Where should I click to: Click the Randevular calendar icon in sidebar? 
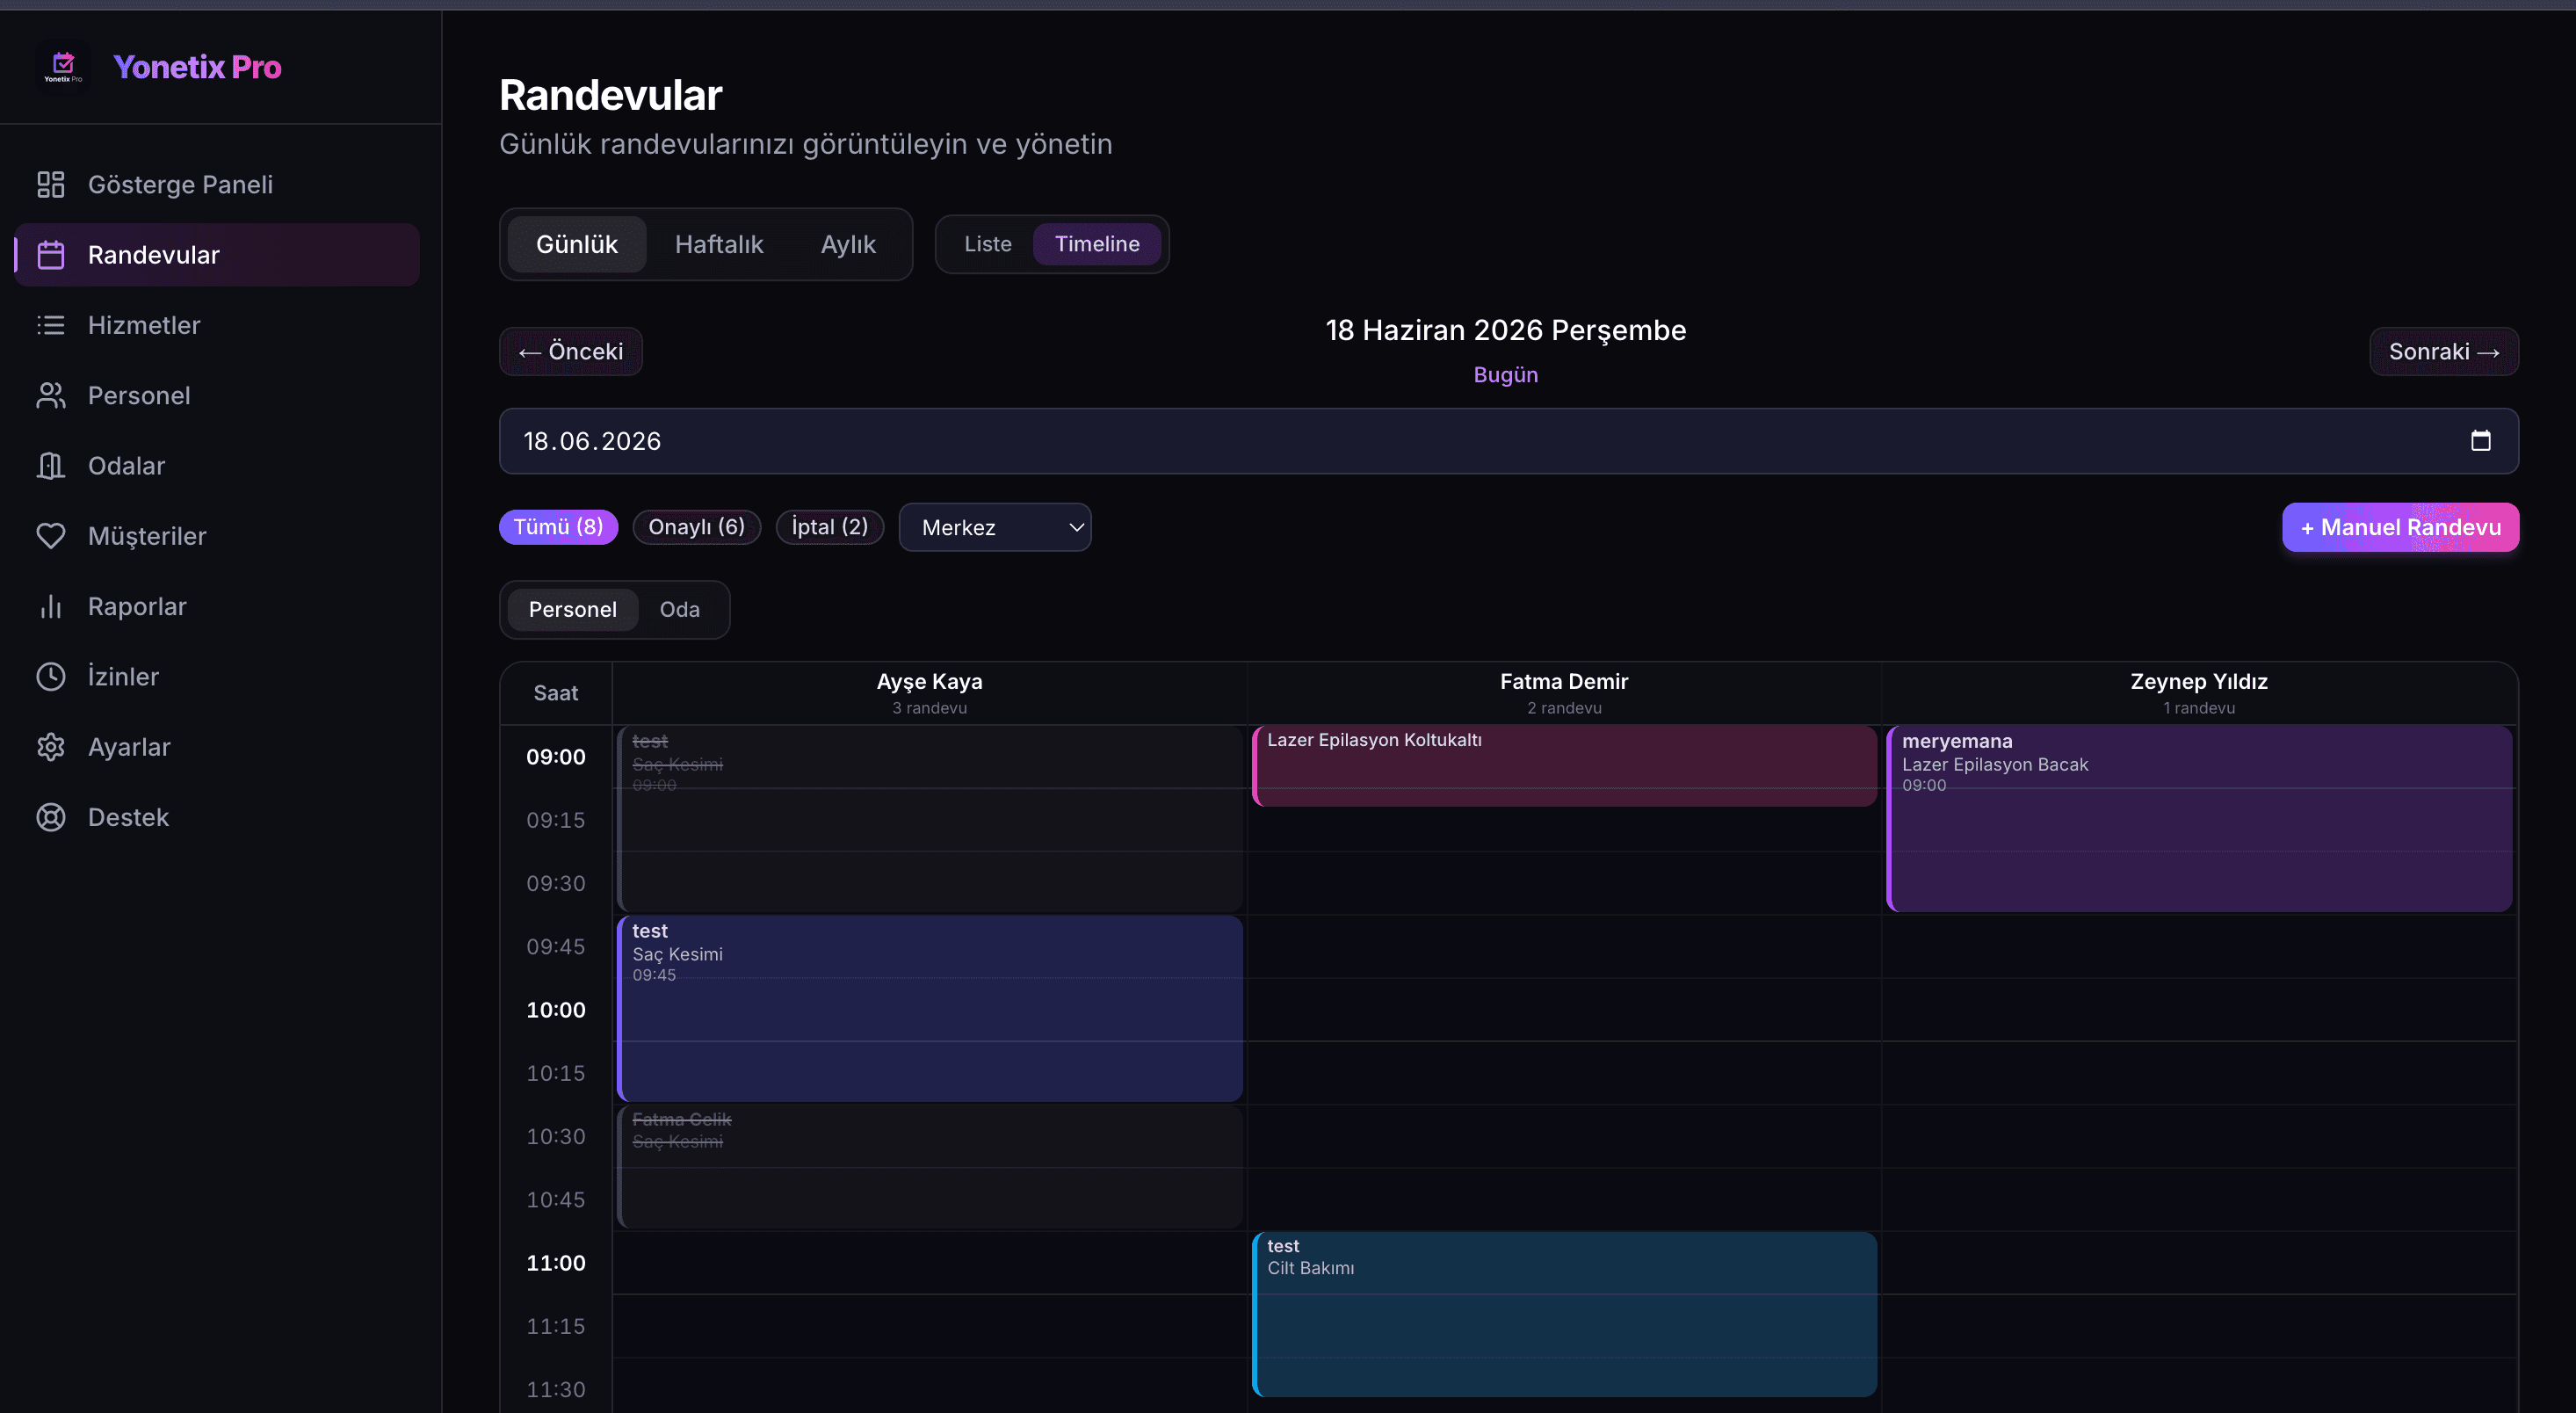tap(51, 255)
